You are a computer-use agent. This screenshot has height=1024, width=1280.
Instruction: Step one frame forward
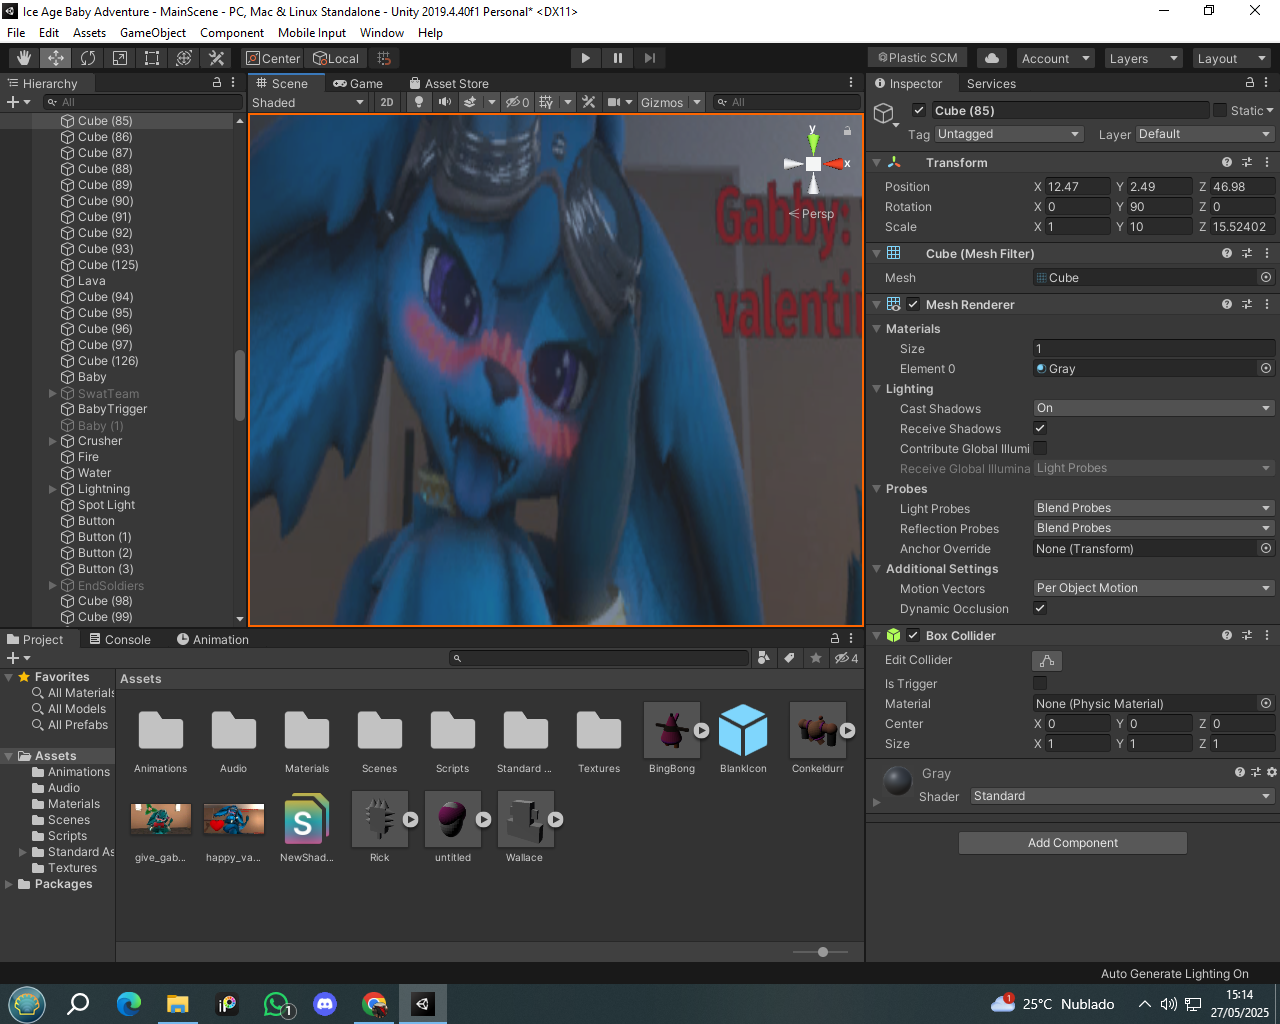(650, 58)
